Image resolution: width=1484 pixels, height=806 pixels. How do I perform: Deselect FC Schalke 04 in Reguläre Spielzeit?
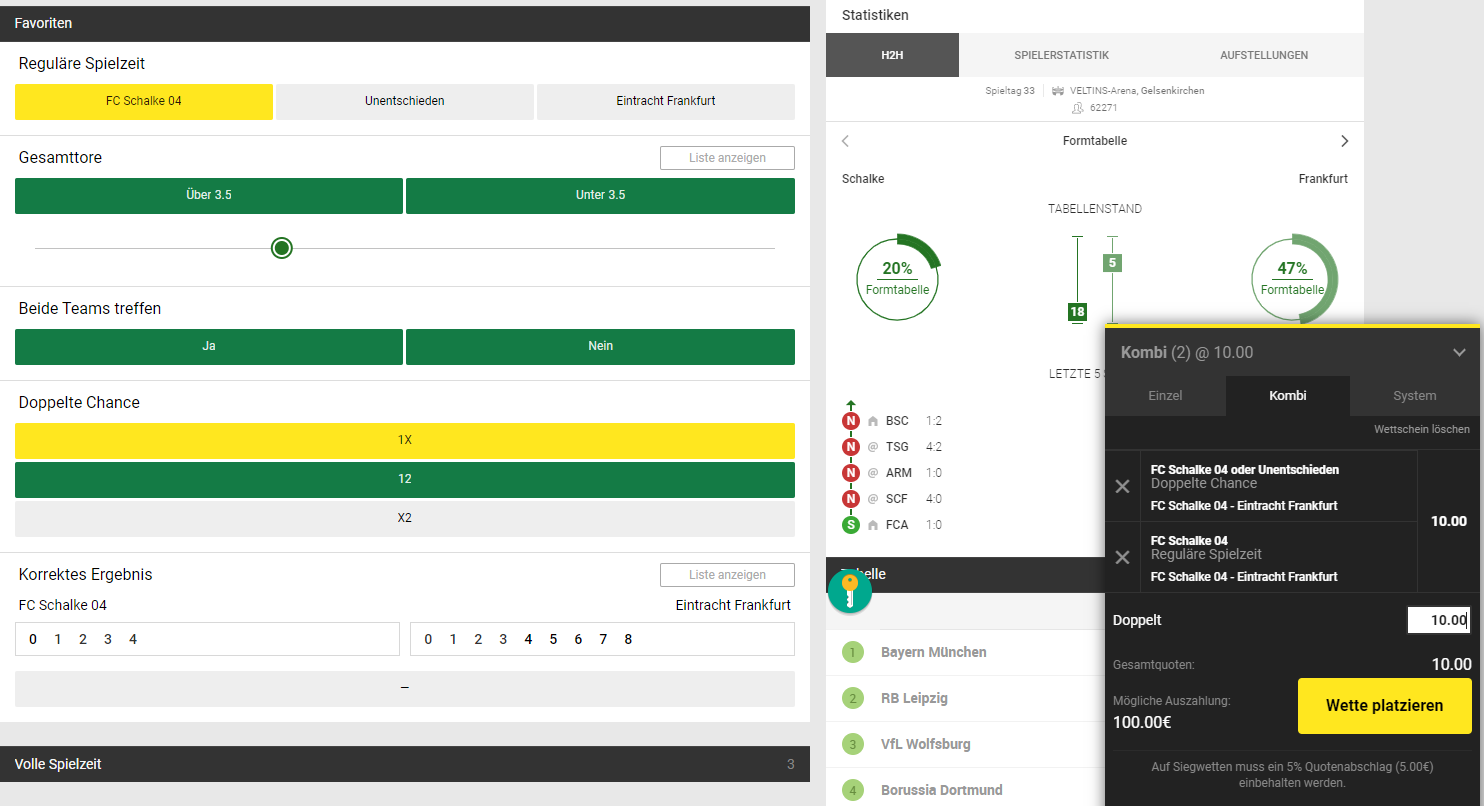click(x=144, y=101)
